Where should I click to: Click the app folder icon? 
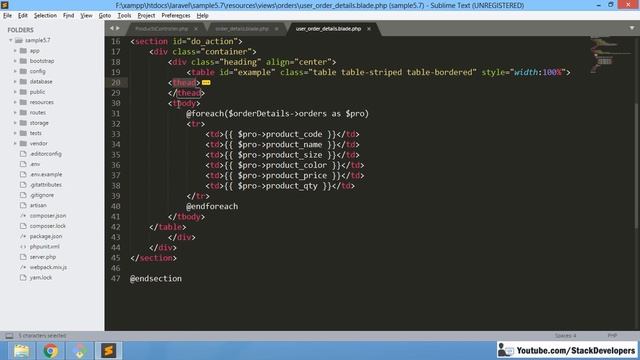click(x=23, y=51)
